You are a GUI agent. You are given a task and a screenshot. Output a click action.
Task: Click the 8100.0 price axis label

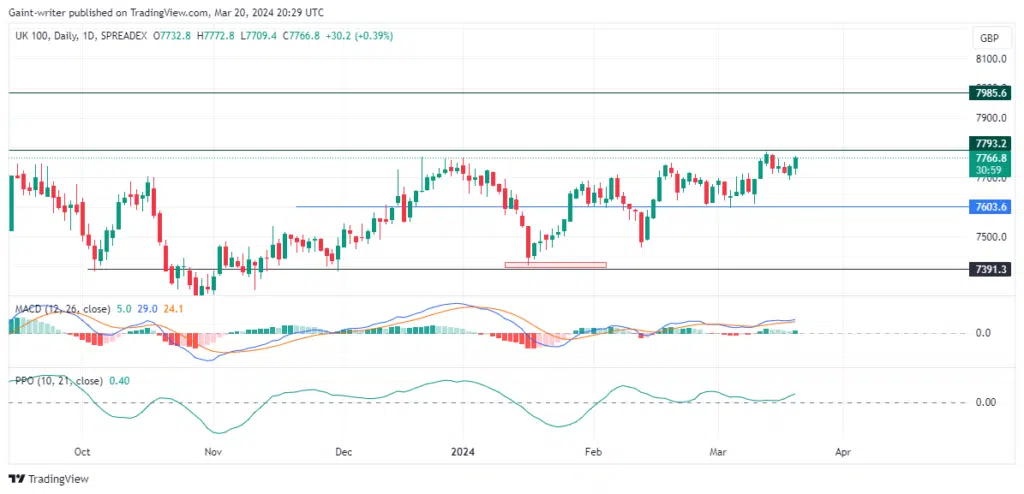point(989,59)
